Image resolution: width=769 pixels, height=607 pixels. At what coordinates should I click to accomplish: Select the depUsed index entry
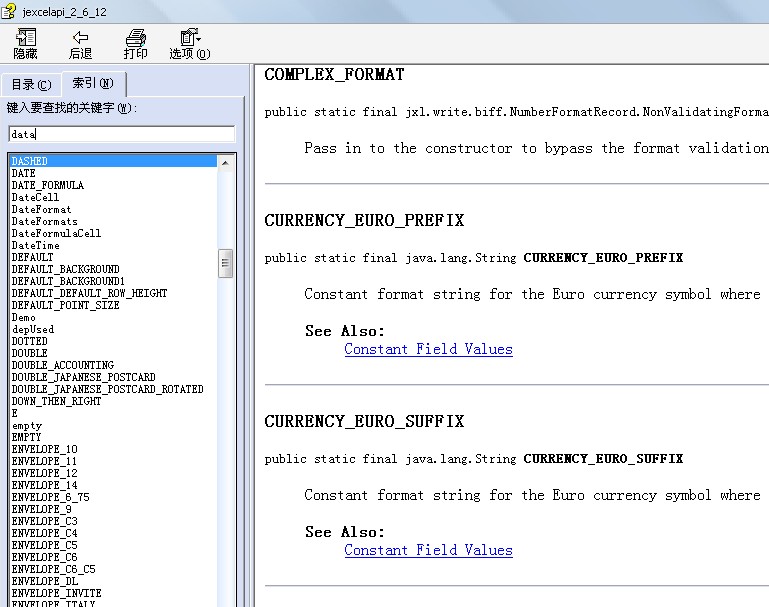click(32, 329)
